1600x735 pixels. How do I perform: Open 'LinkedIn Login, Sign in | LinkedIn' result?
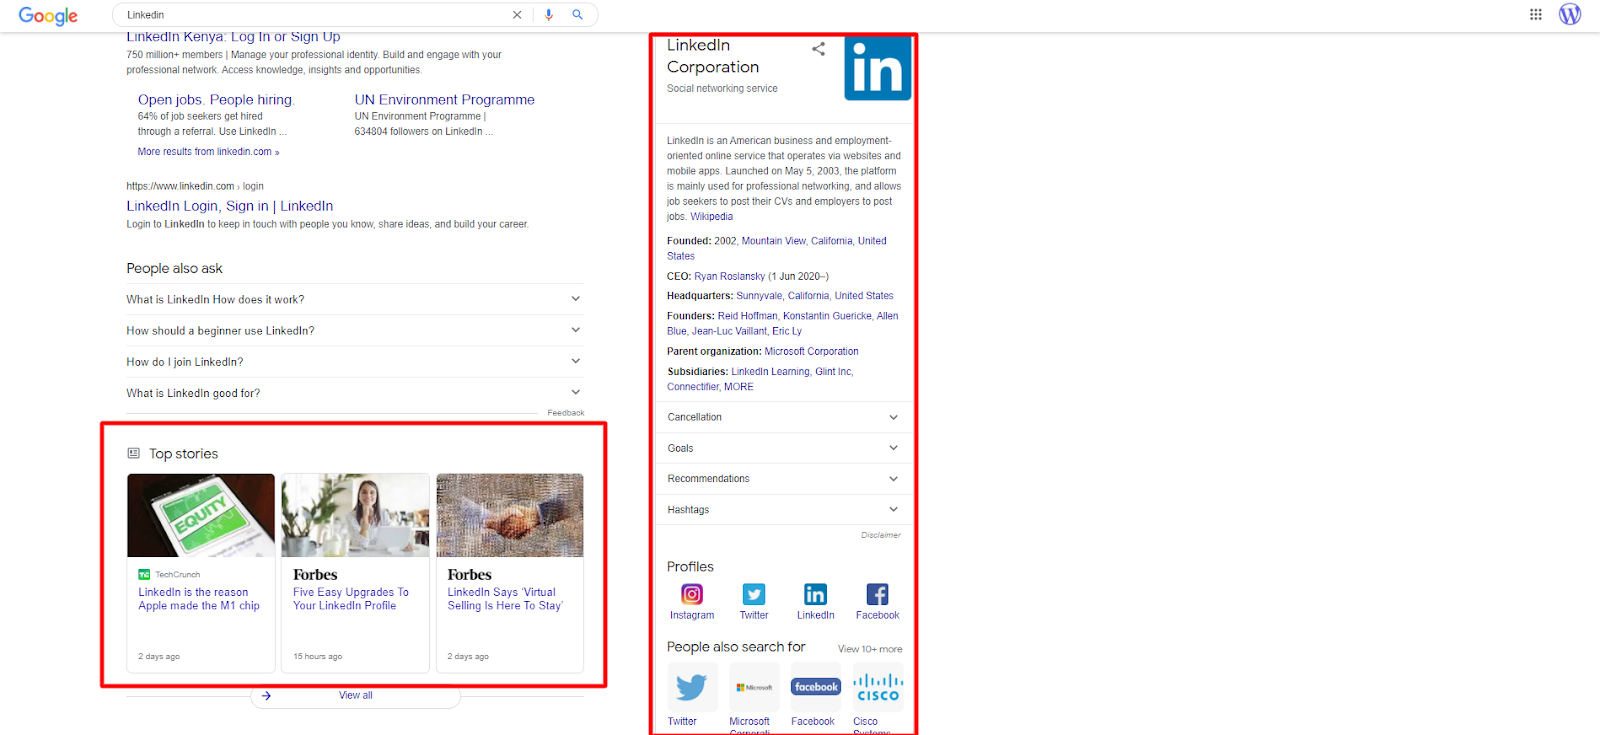pyautogui.click(x=230, y=206)
